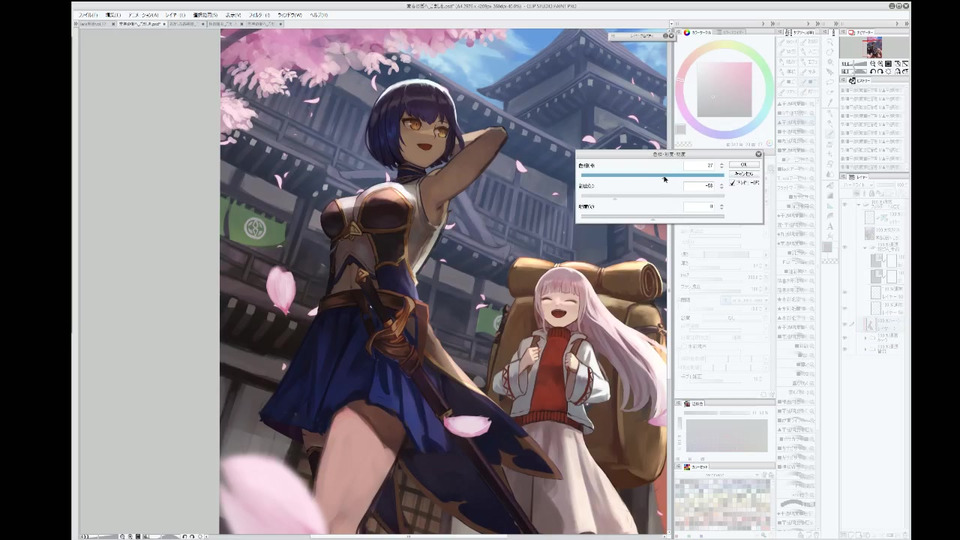Click the intermediate color mixing area
This screenshot has height=540, width=960.
point(726,435)
